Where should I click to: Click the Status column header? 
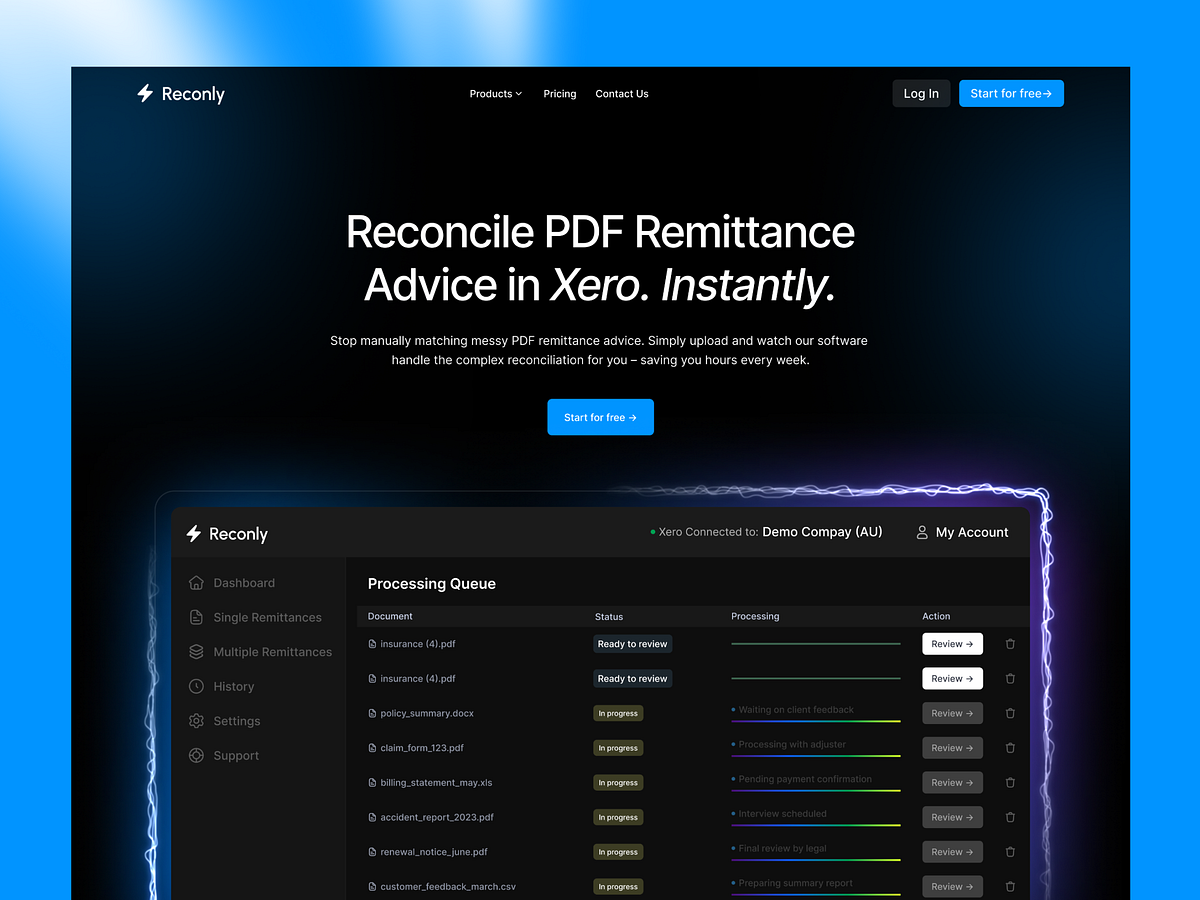click(x=609, y=616)
